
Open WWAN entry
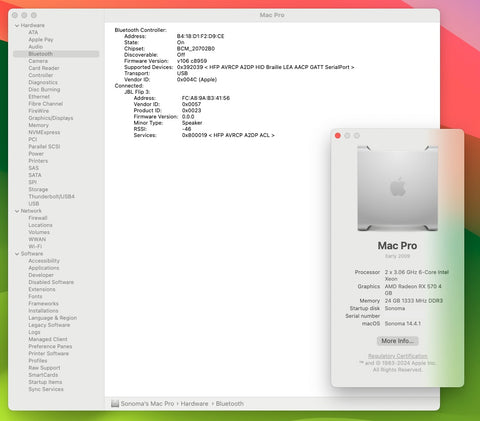[37, 240]
